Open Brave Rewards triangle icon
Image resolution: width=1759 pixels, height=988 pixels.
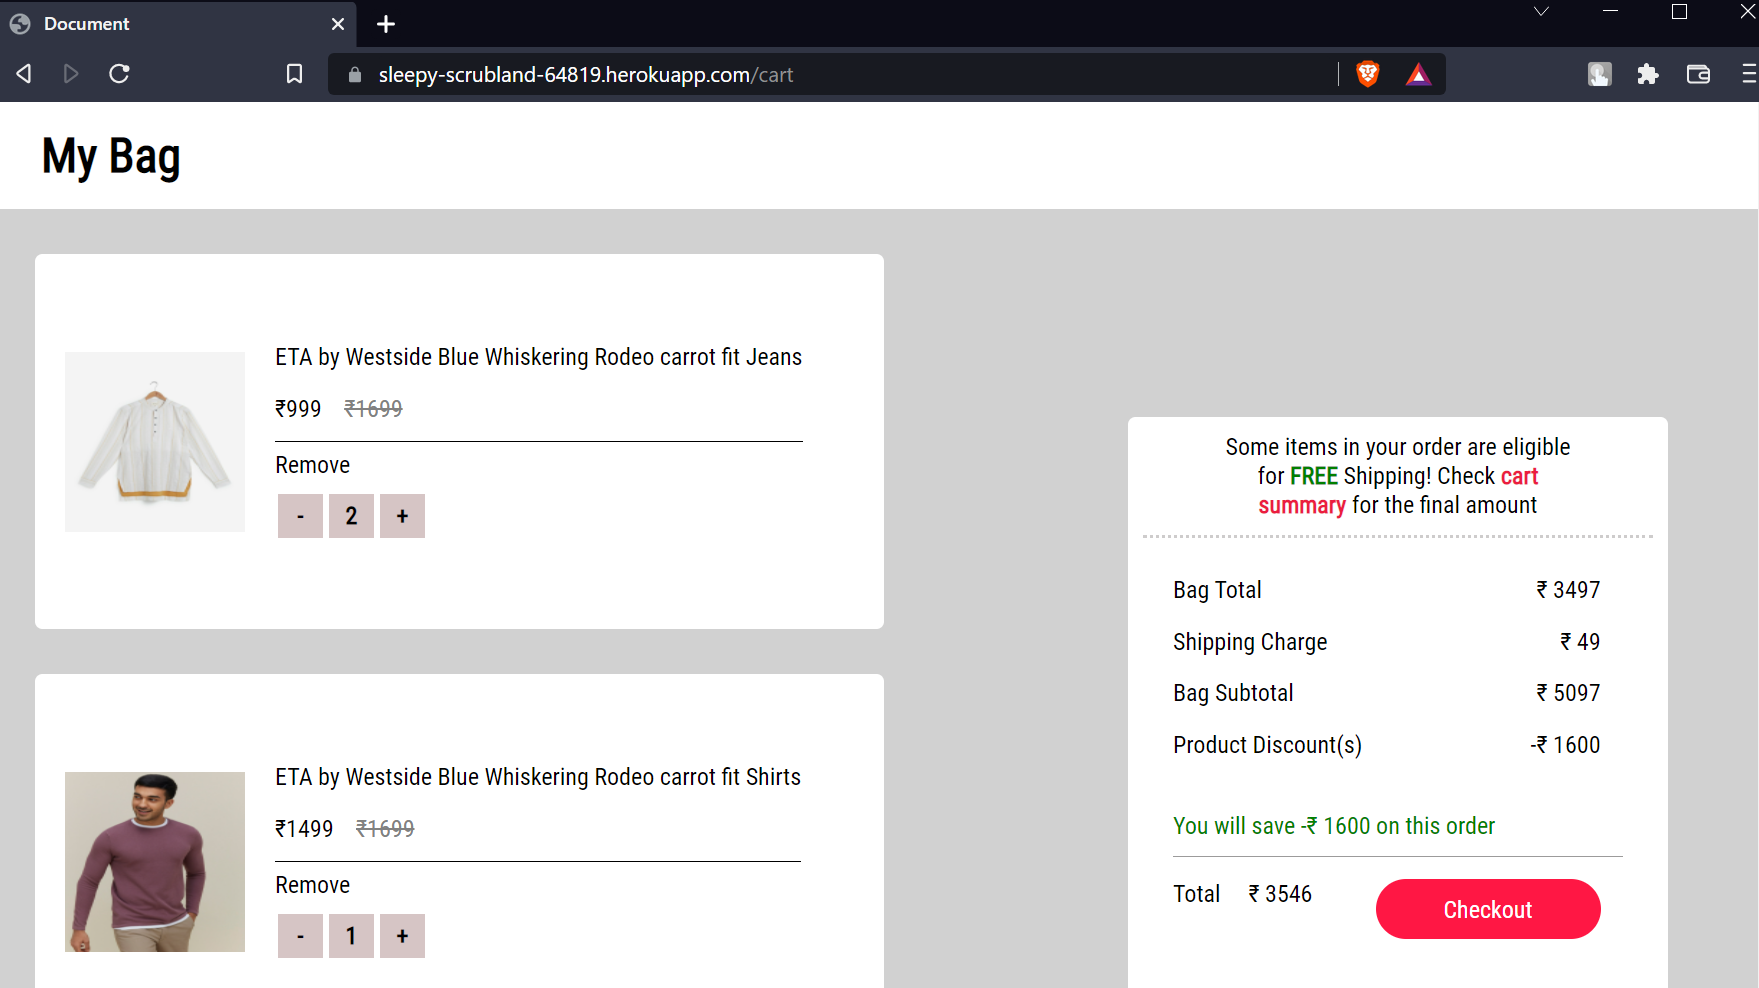(1418, 74)
